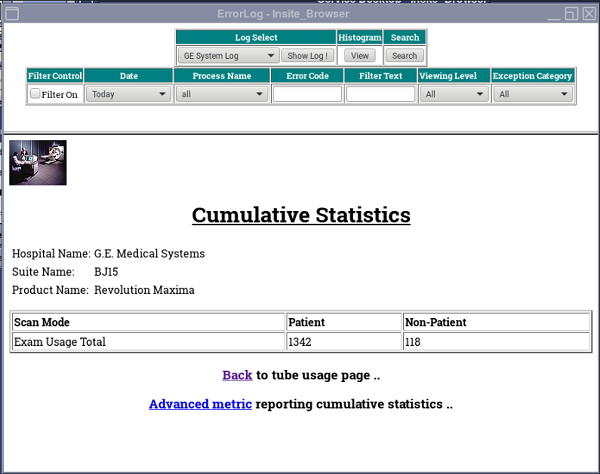Viewport: 600px width, 474px height.
Task: Minimize the ErrorLog Insite_Browser window
Action: 553,14
